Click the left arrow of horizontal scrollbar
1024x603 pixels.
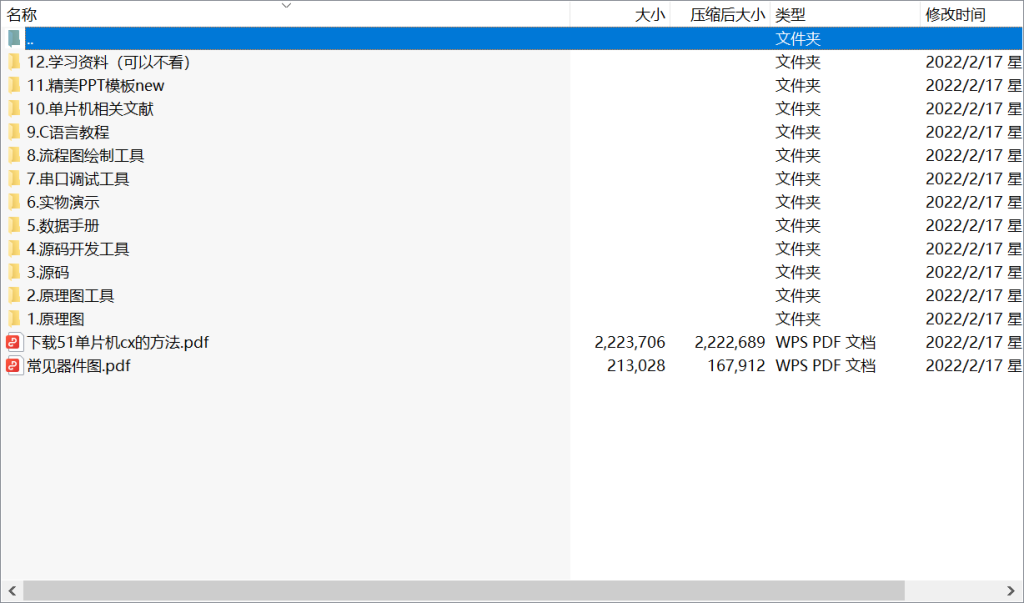coord(11,591)
